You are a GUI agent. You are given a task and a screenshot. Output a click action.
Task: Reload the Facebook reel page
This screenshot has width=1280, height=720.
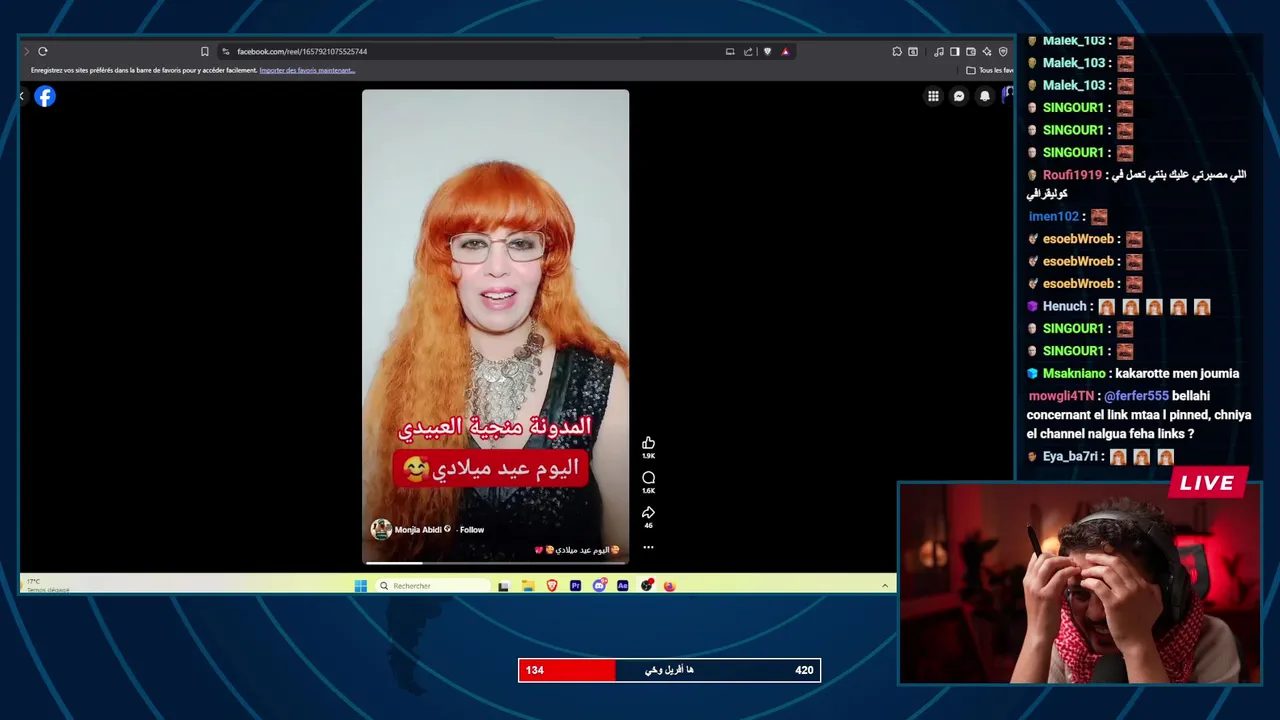pyautogui.click(x=43, y=51)
